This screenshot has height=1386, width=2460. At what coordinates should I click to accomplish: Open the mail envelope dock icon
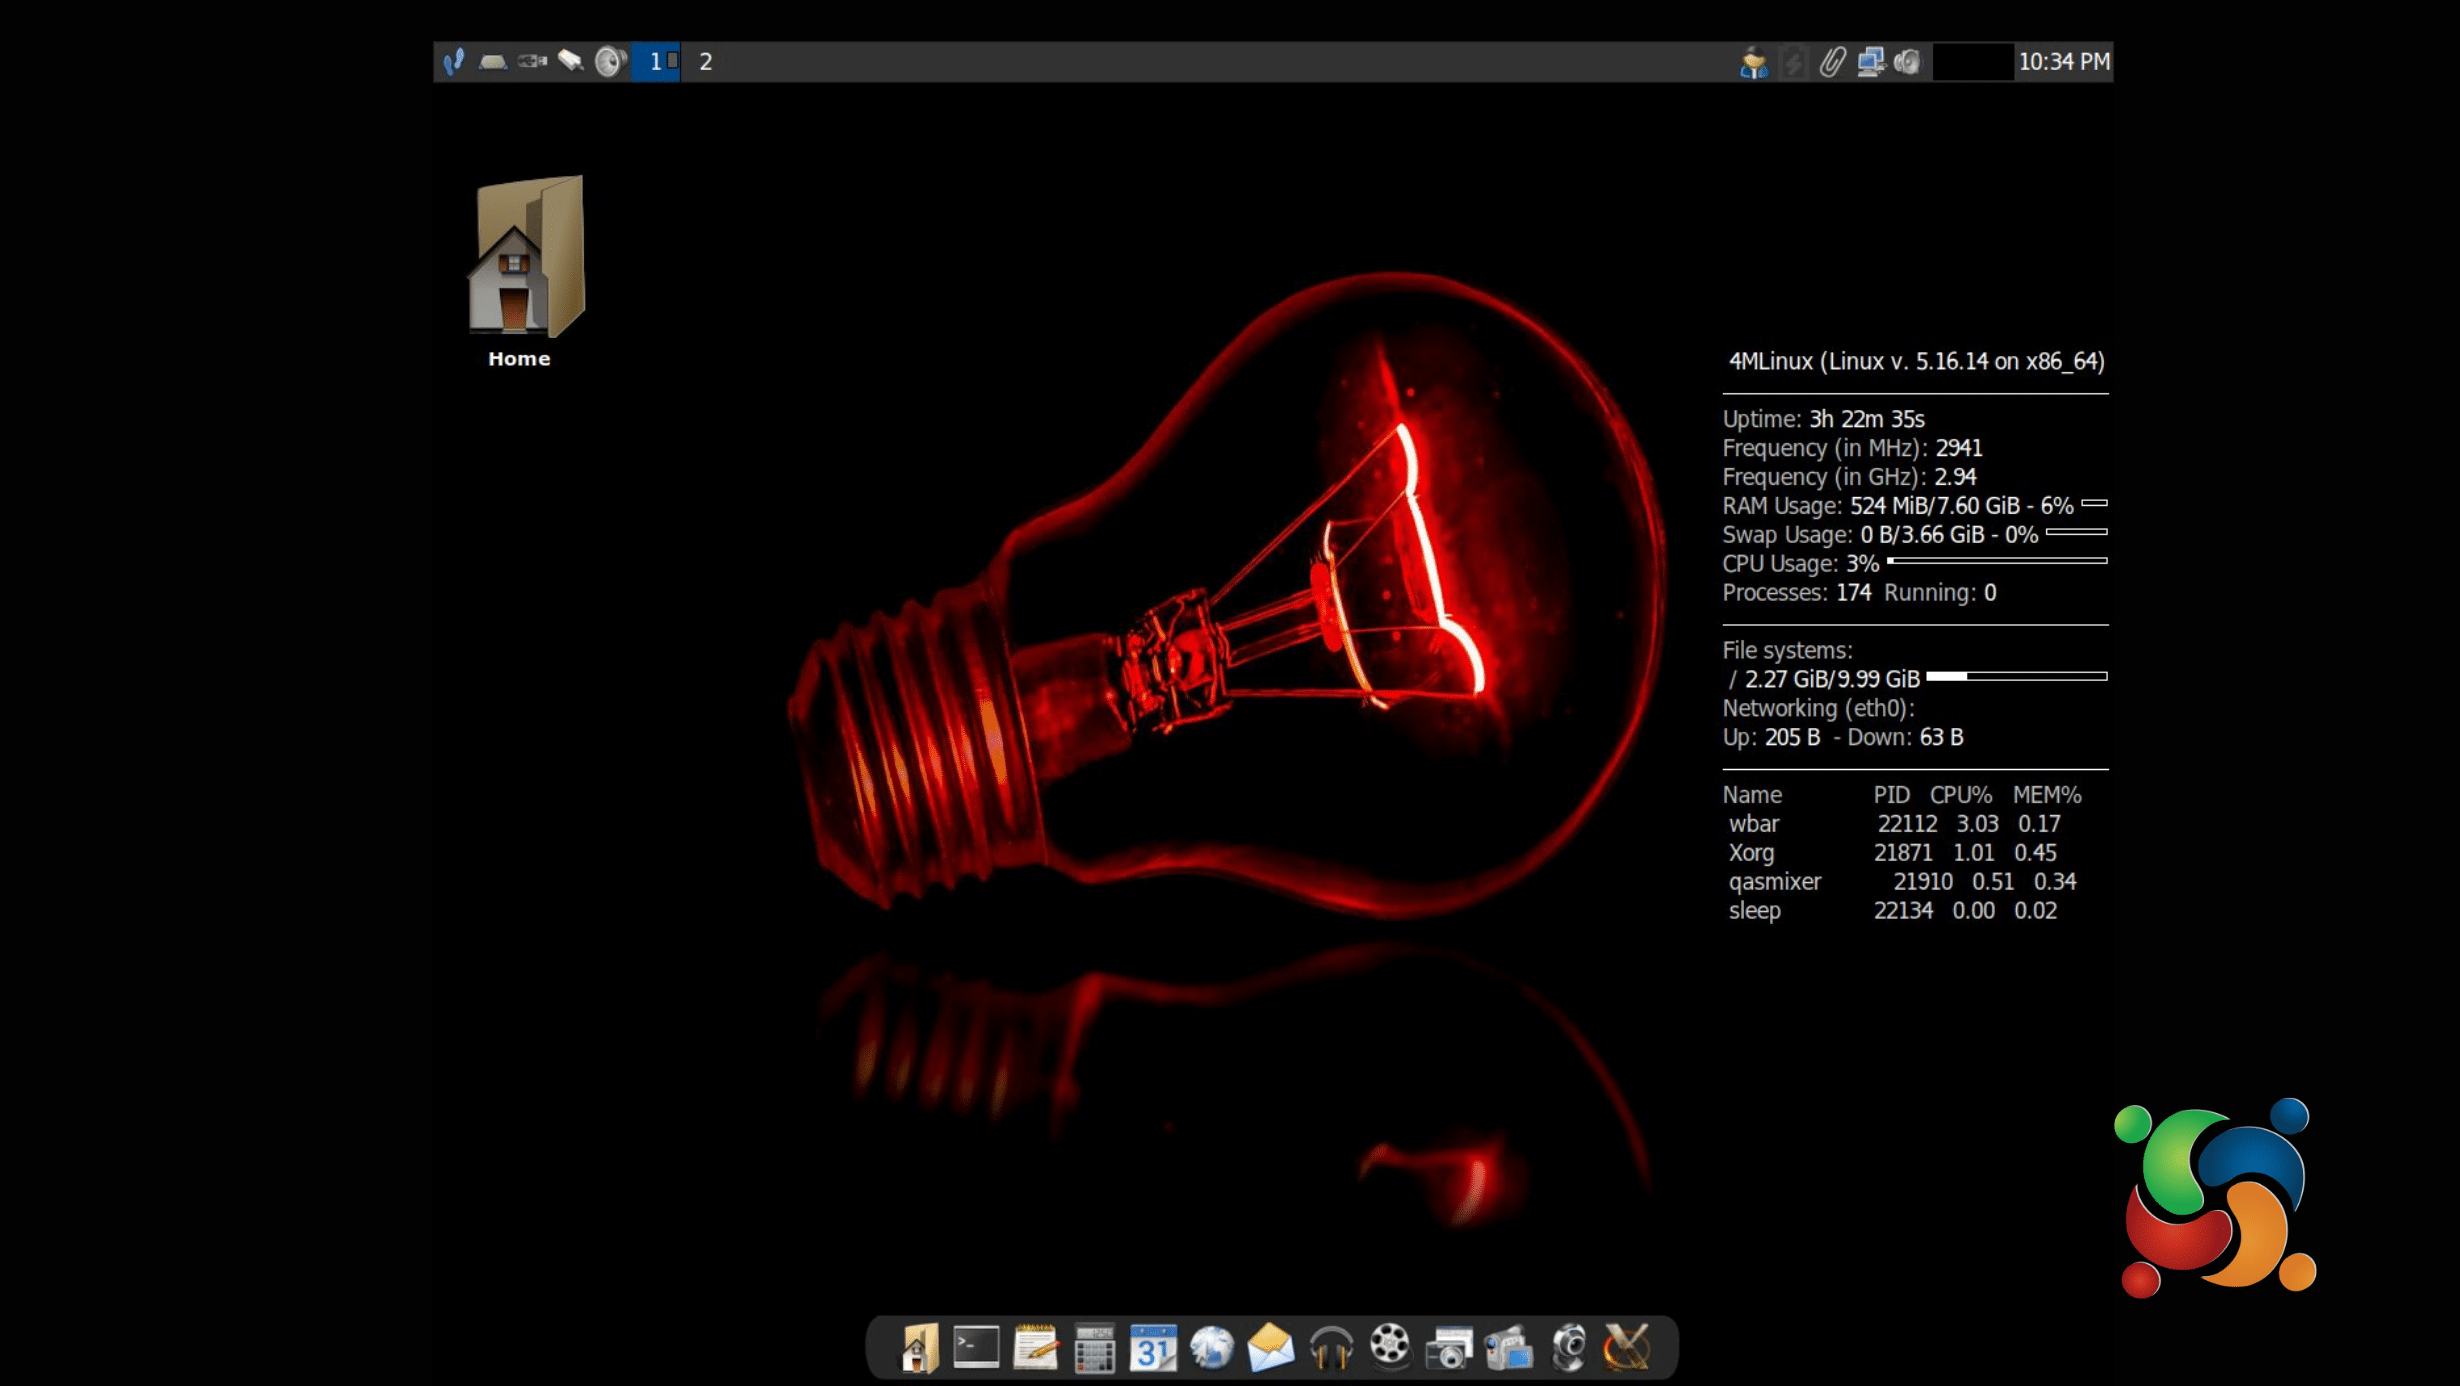coord(1271,1348)
